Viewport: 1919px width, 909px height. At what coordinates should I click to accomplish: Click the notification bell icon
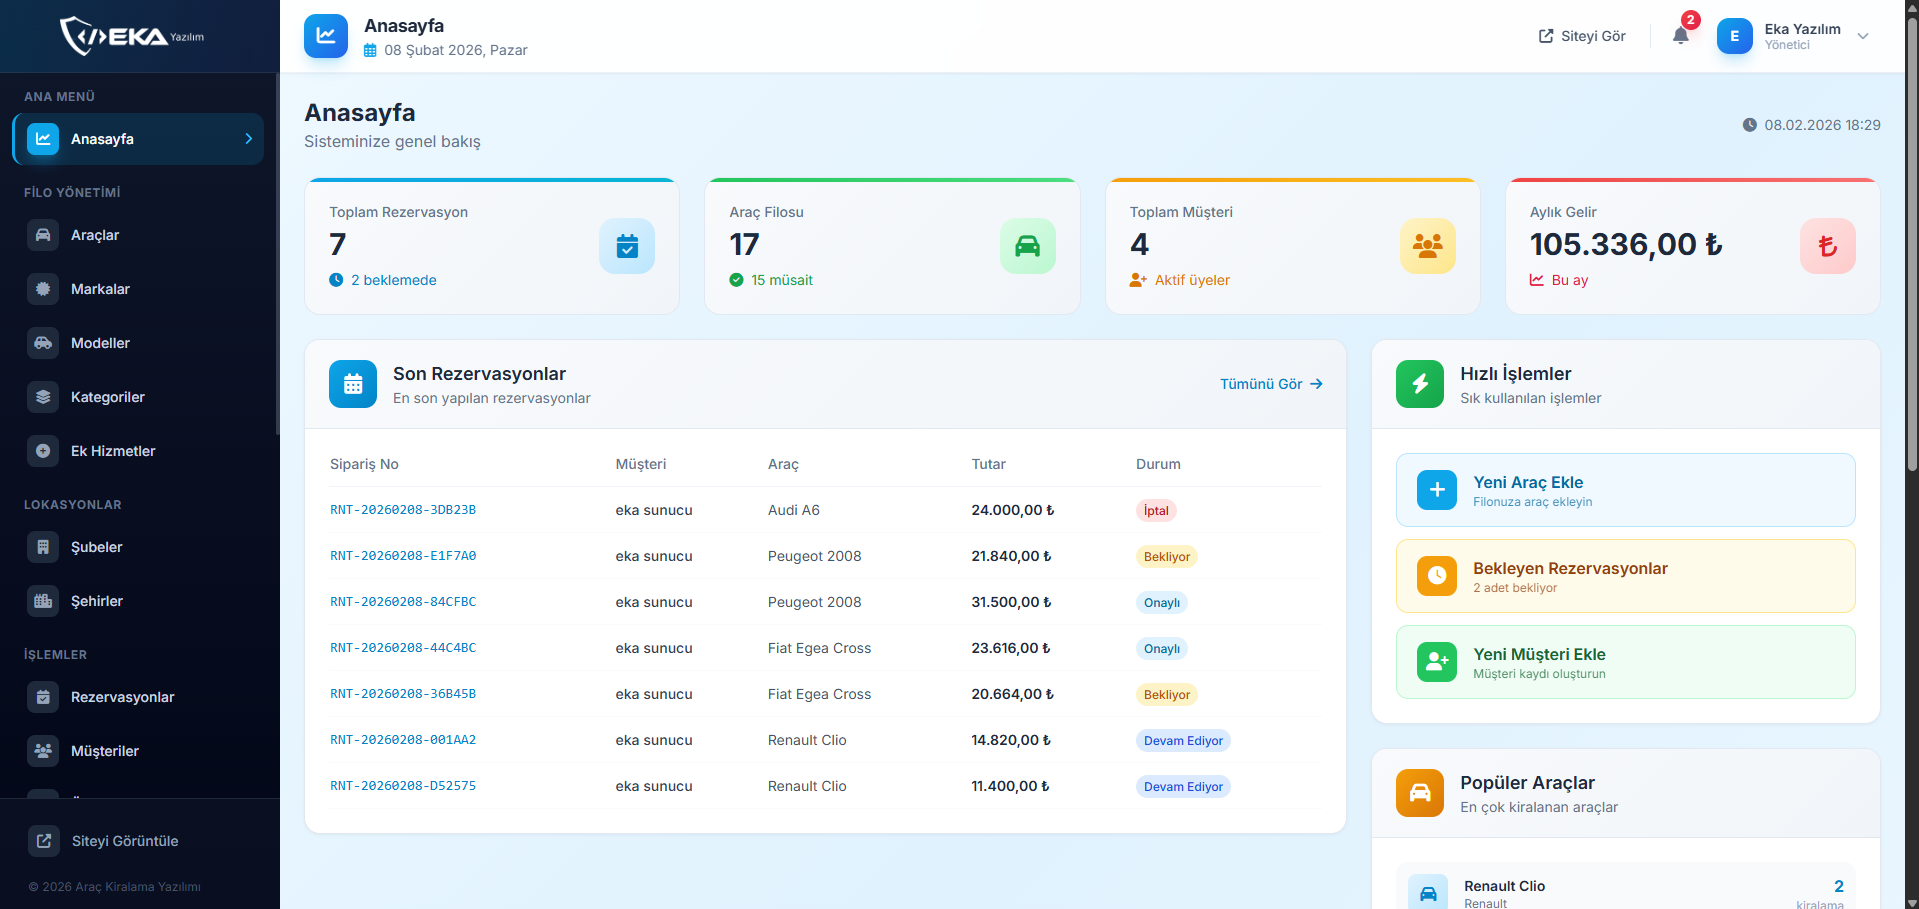click(1681, 36)
